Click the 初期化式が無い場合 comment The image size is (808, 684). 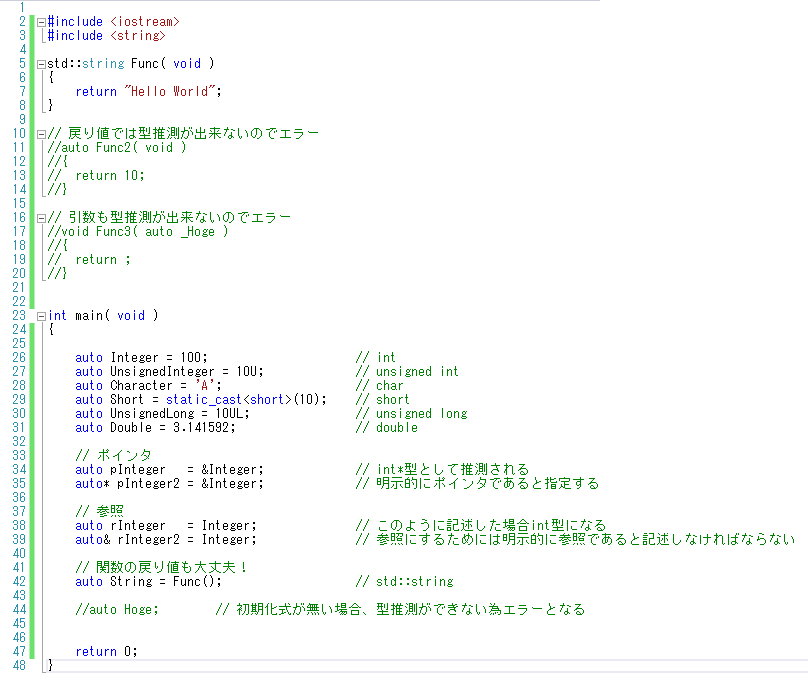click(400, 609)
